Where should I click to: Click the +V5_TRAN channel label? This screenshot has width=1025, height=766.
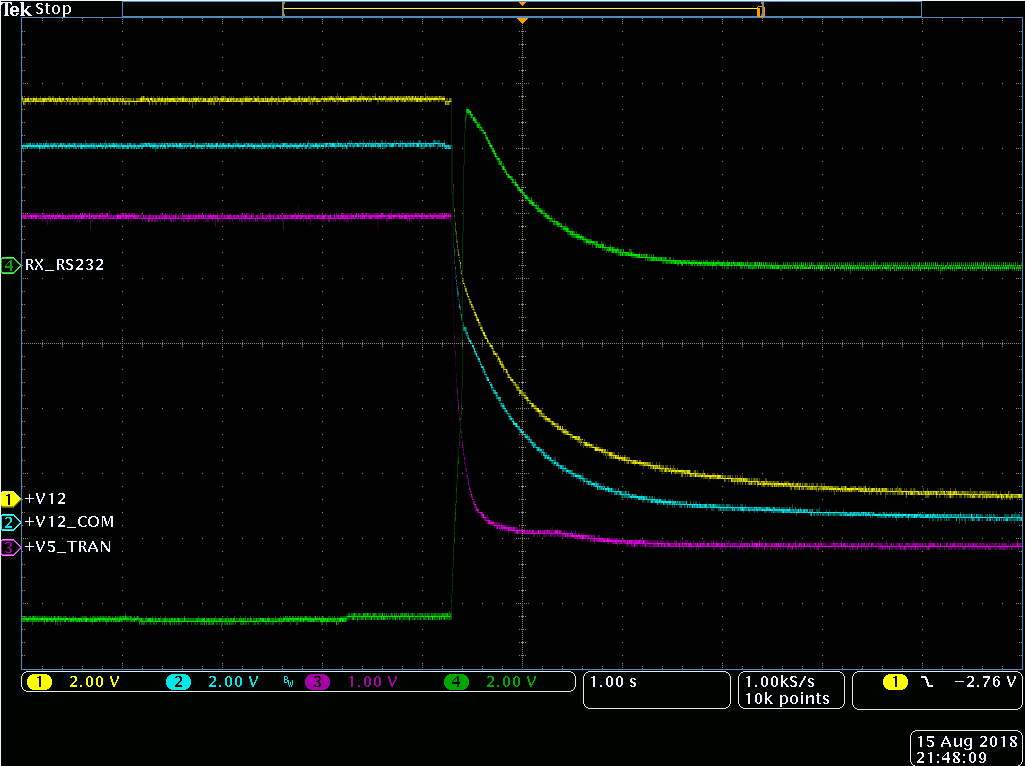[x=68, y=547]
